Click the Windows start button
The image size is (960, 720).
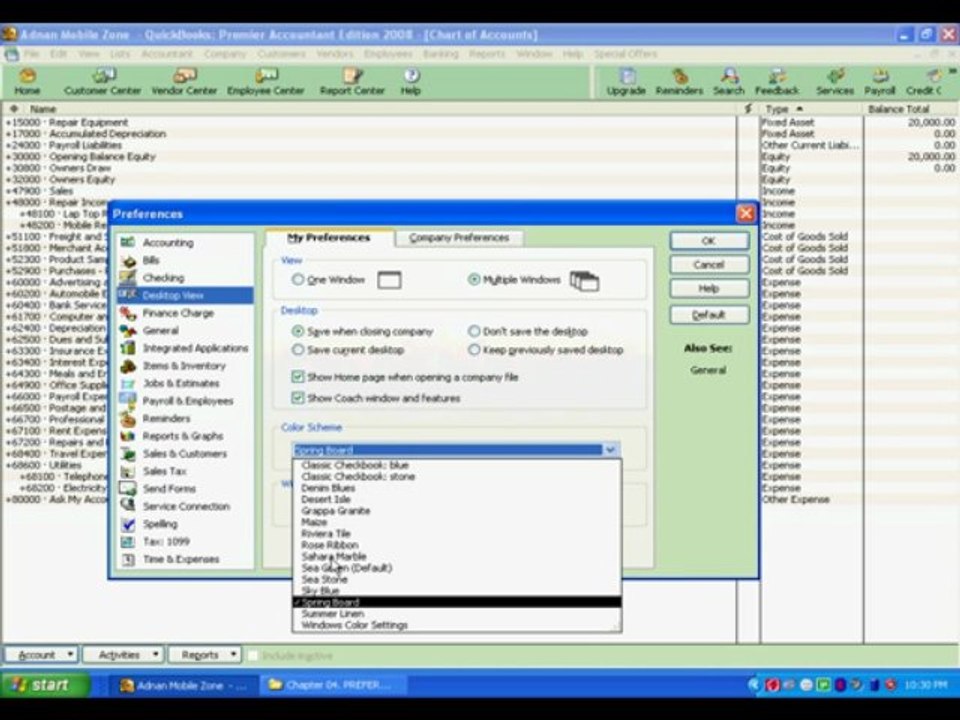click(44, 684)
